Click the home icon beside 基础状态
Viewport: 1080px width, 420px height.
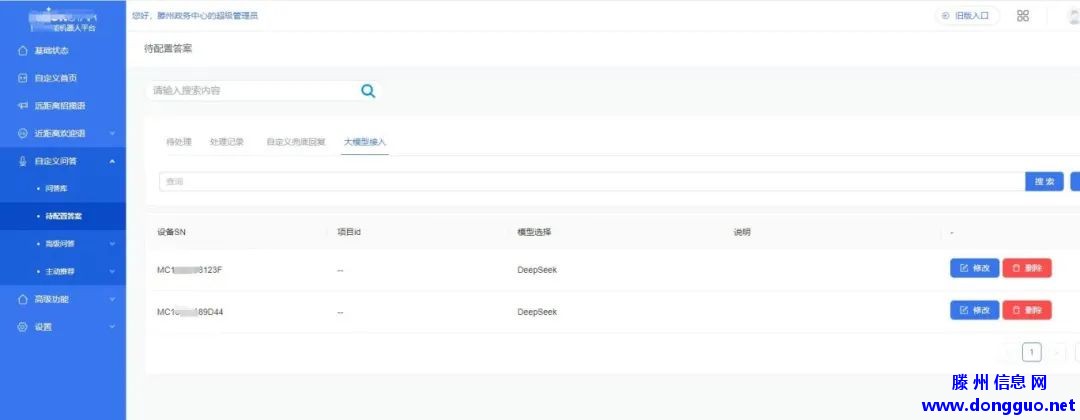click(x=23, y=50)
